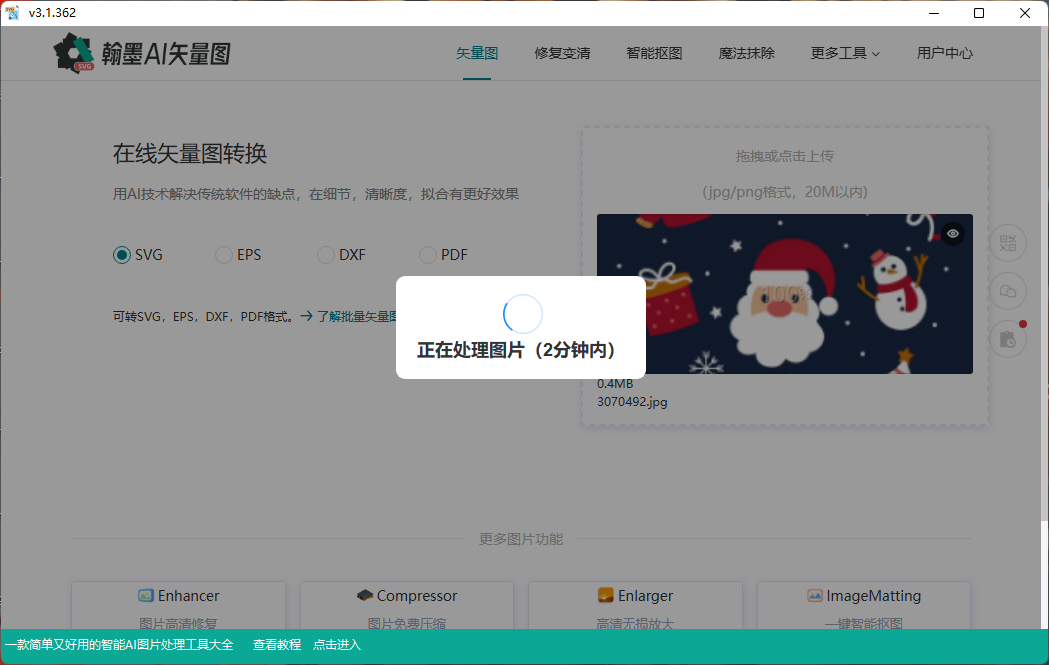Click 点击进入 in the bottom banner
This screenshot has height=665, width=1049.
coord(337,645)
